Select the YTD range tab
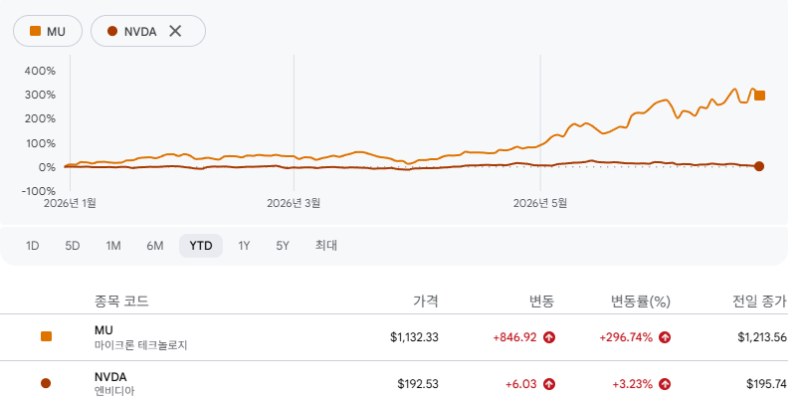This screenshot has width=800, height=404. coord(201,246)
